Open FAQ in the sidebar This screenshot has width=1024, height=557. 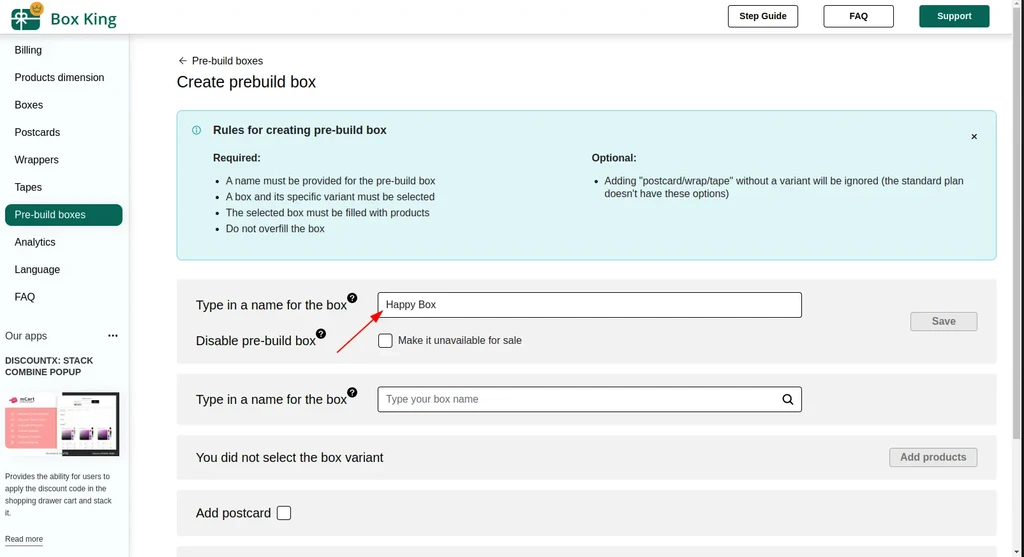pos(25,296)
